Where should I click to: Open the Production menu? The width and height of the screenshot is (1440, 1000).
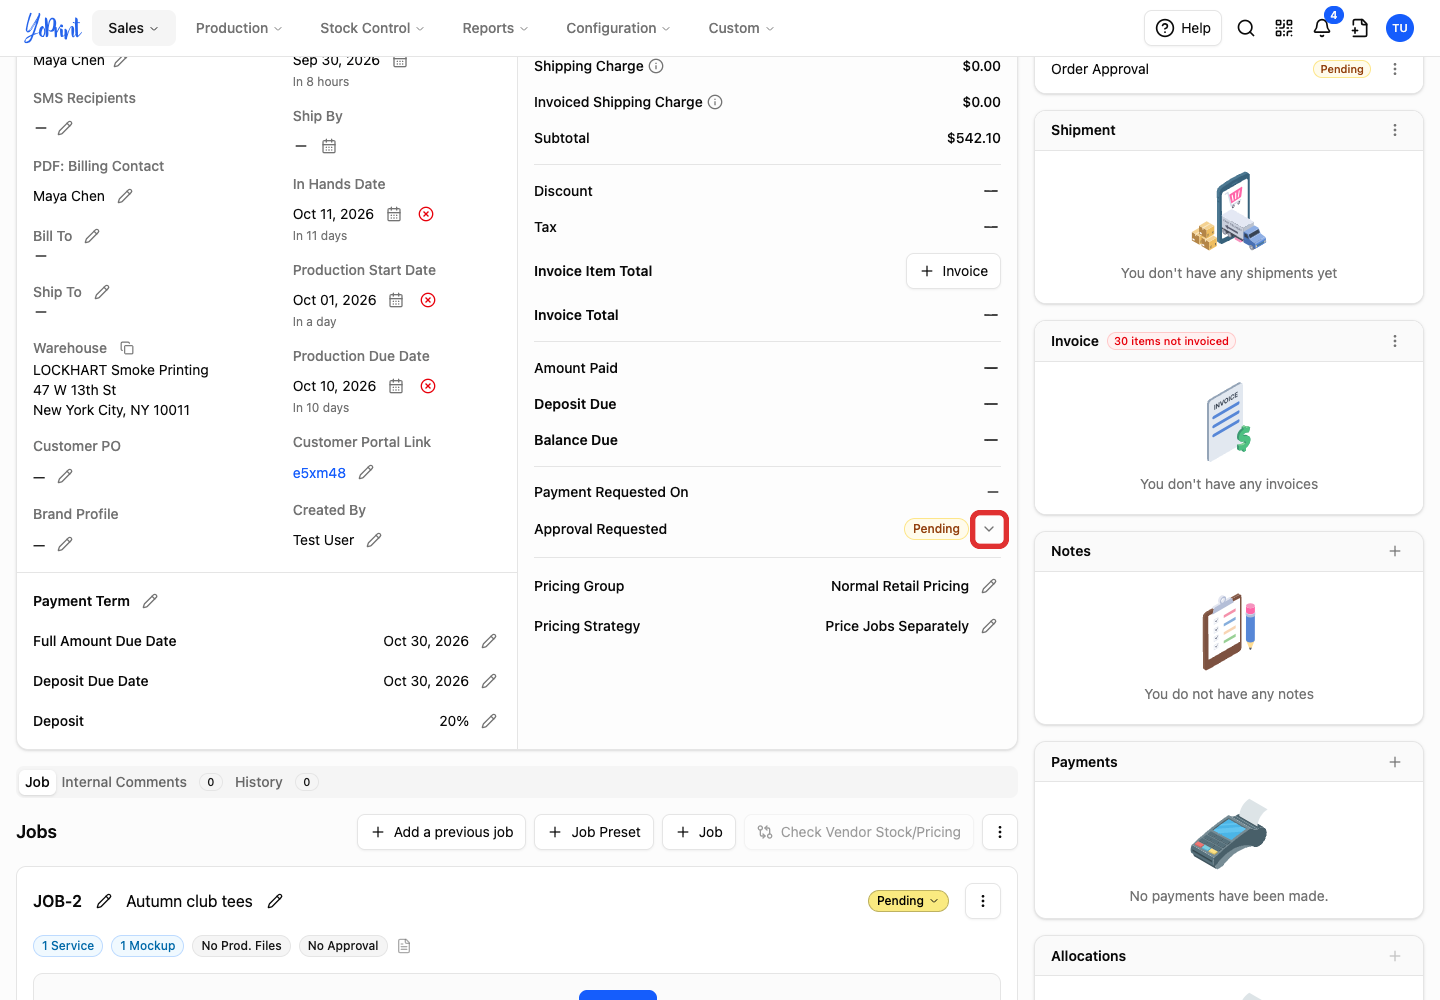click(x=239, y=28)
